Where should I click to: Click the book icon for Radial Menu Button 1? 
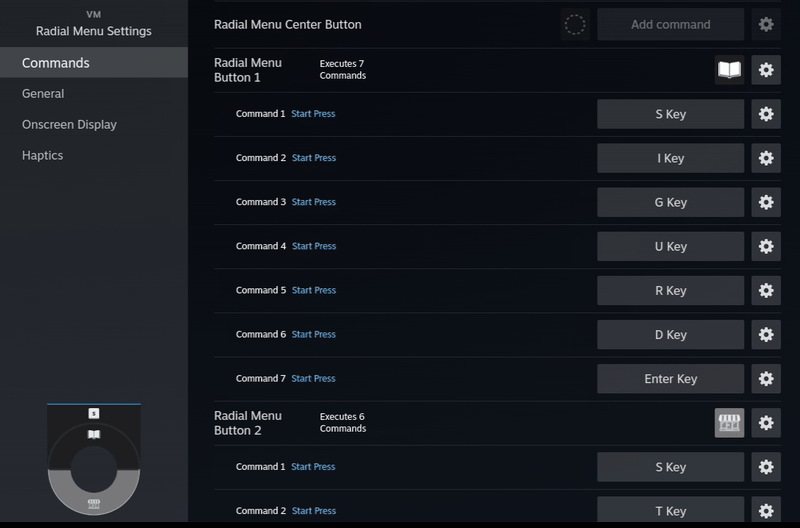click(730, 70)
